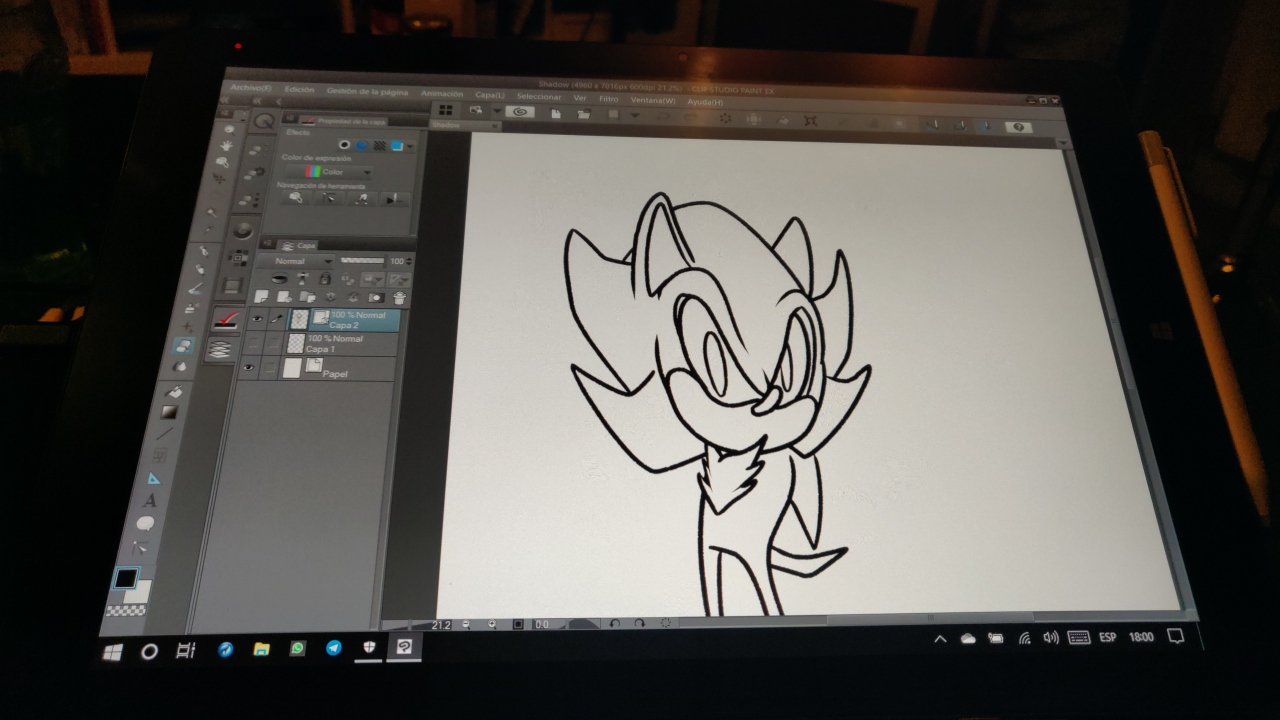Hide Capa 2 layer via eye icon
The width and height of the screenshot is (1280, 720).
pos(256,319)
